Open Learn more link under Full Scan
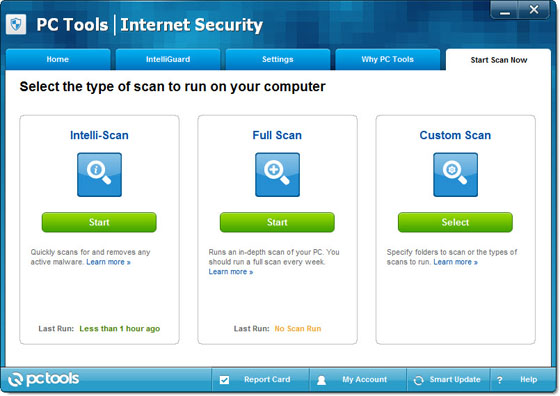 click(231, 272)
